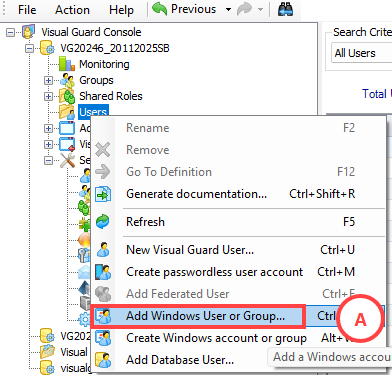
Task: Click the visualg database icon
Action: [47, 367]
